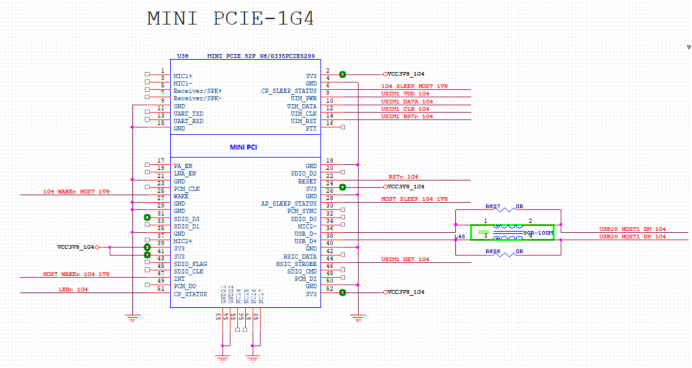Click the MINI PCI label inside the connector

tap(243, 147)
